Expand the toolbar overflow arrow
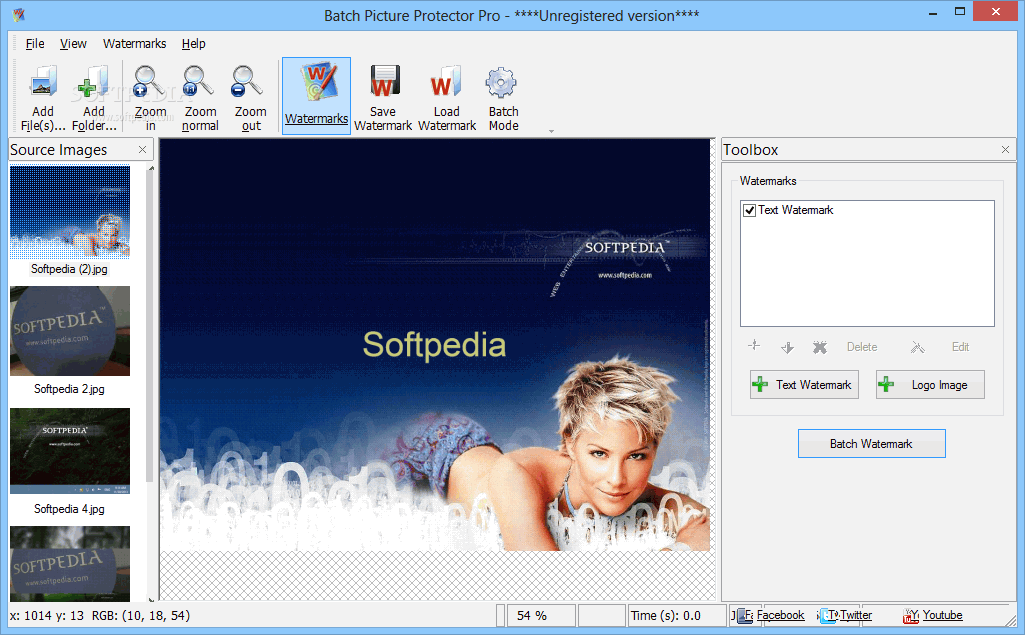 pos(551,131)
